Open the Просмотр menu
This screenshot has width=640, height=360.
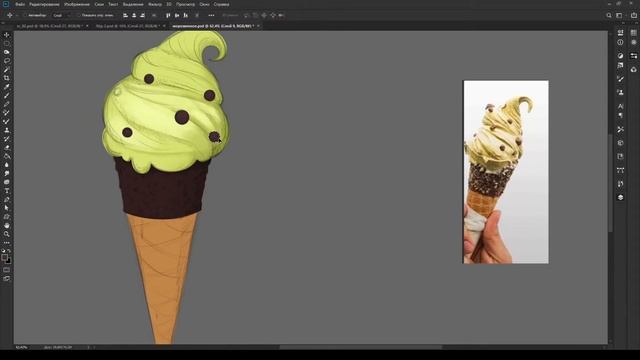pos(185,4)
